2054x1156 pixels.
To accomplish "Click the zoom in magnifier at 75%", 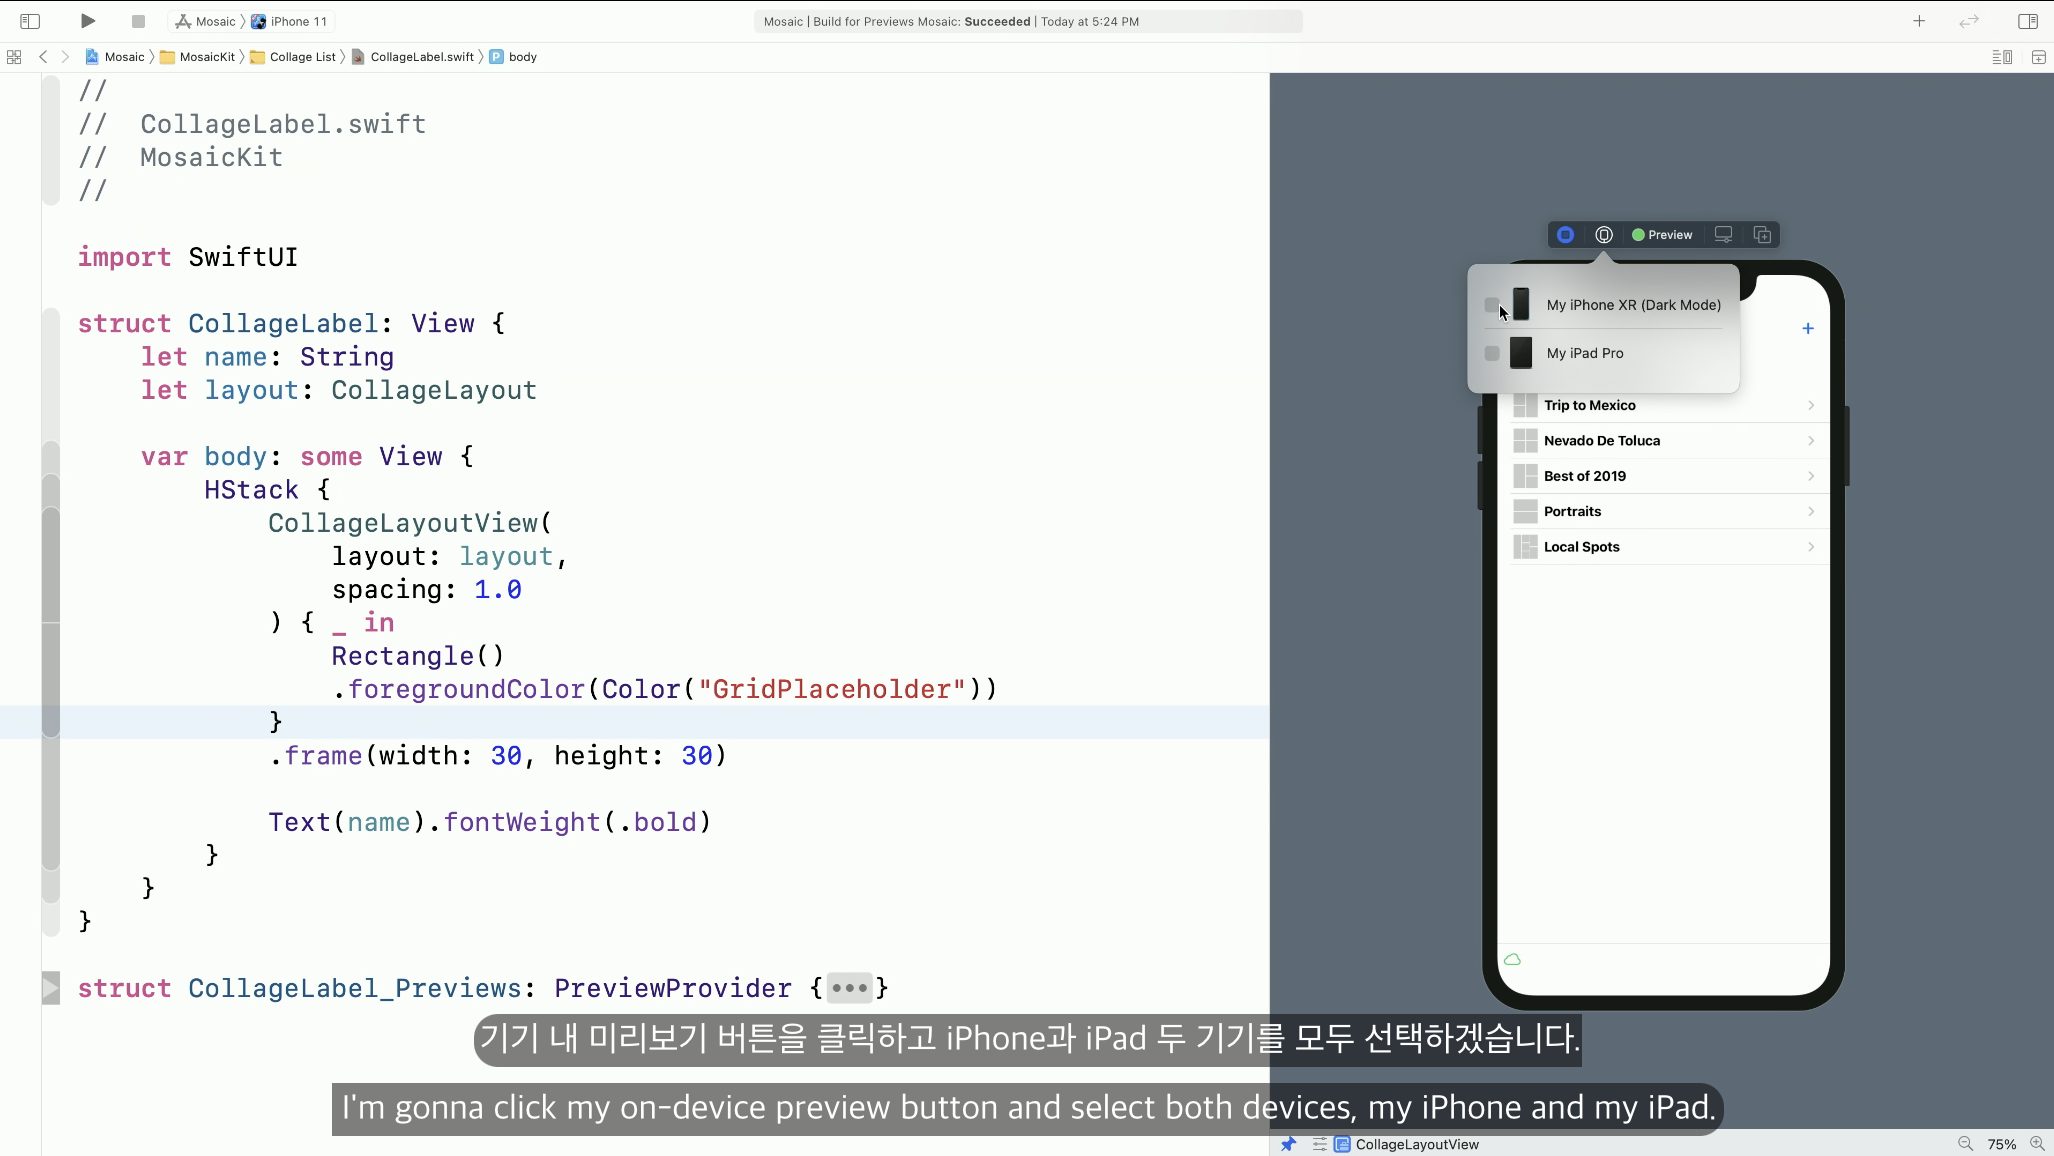I will tap(2037, 1144).
